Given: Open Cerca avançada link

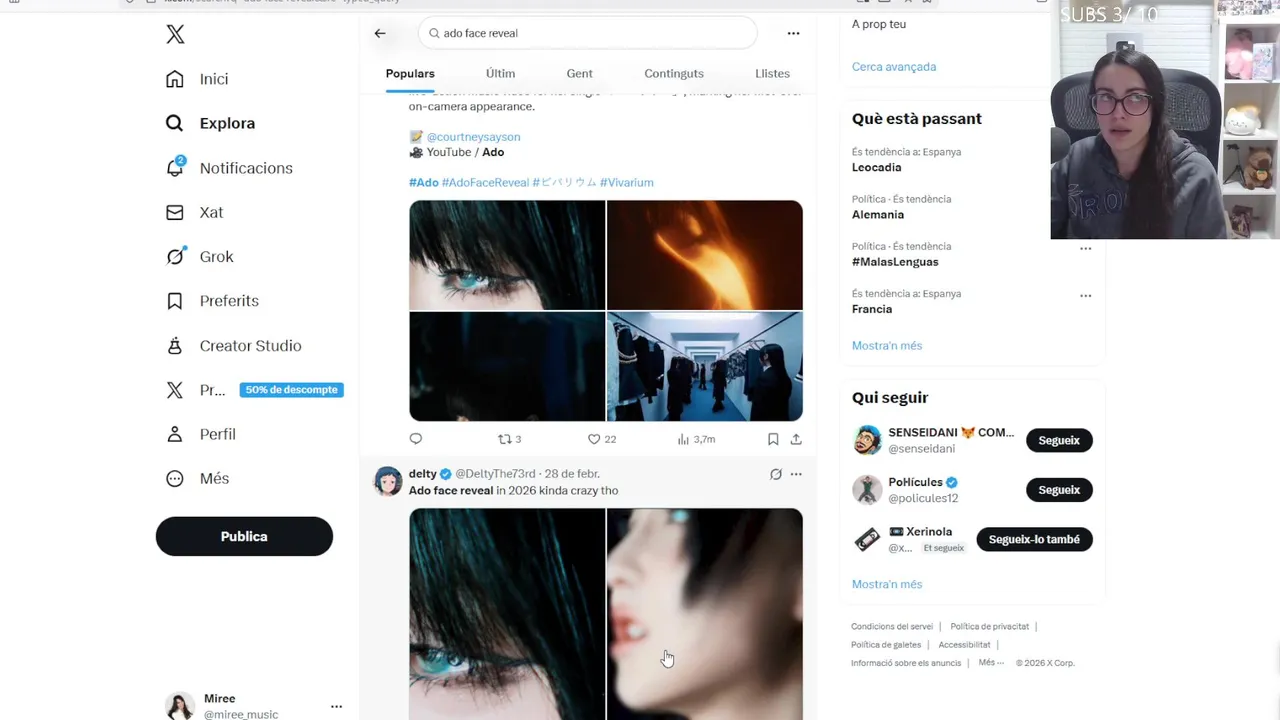Looking at the screenshot, I should [x=894, y=67].
